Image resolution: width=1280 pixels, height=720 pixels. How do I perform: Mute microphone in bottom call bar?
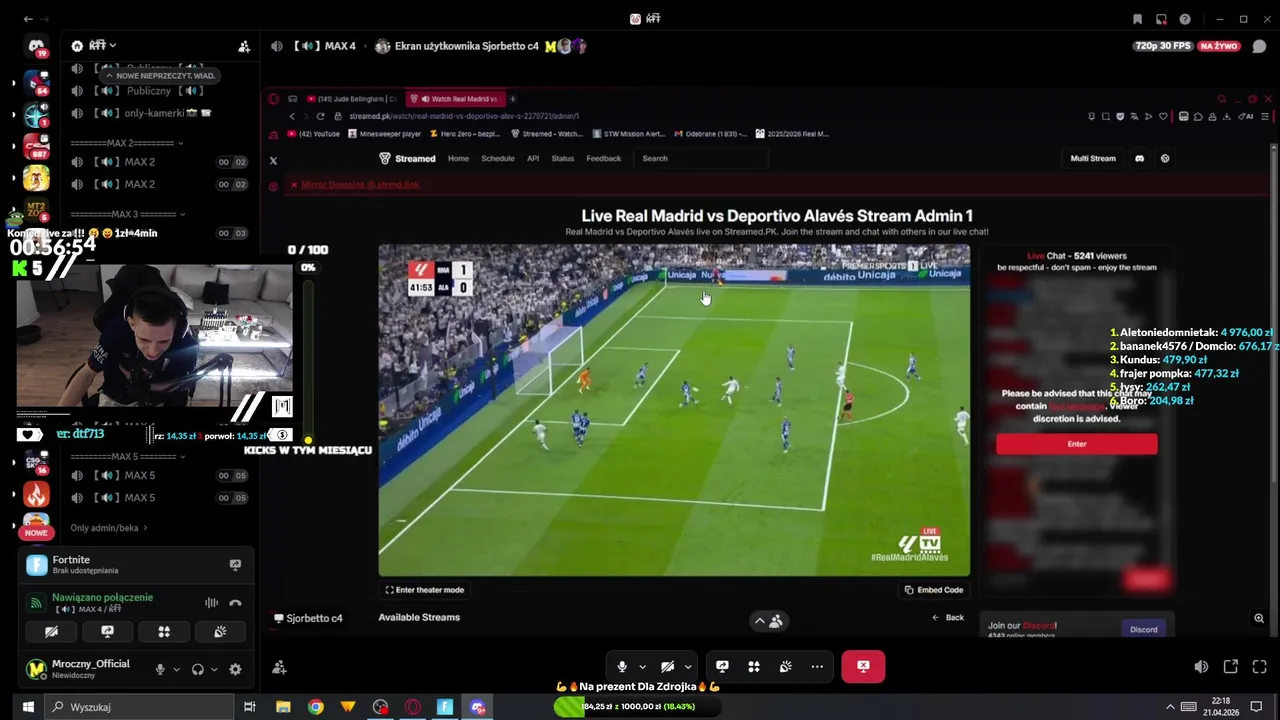pyautogui.click(x=622, y=667)
